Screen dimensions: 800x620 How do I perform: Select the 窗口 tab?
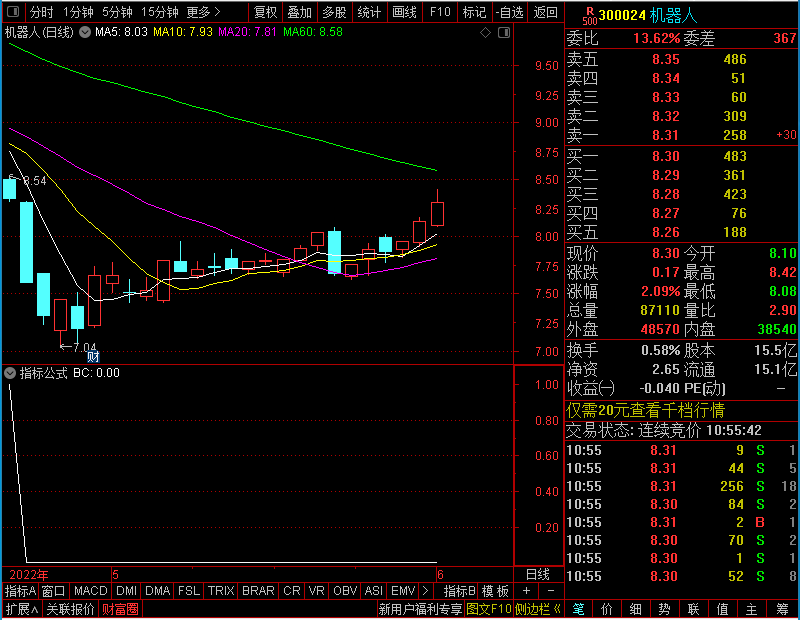(54, 591)
